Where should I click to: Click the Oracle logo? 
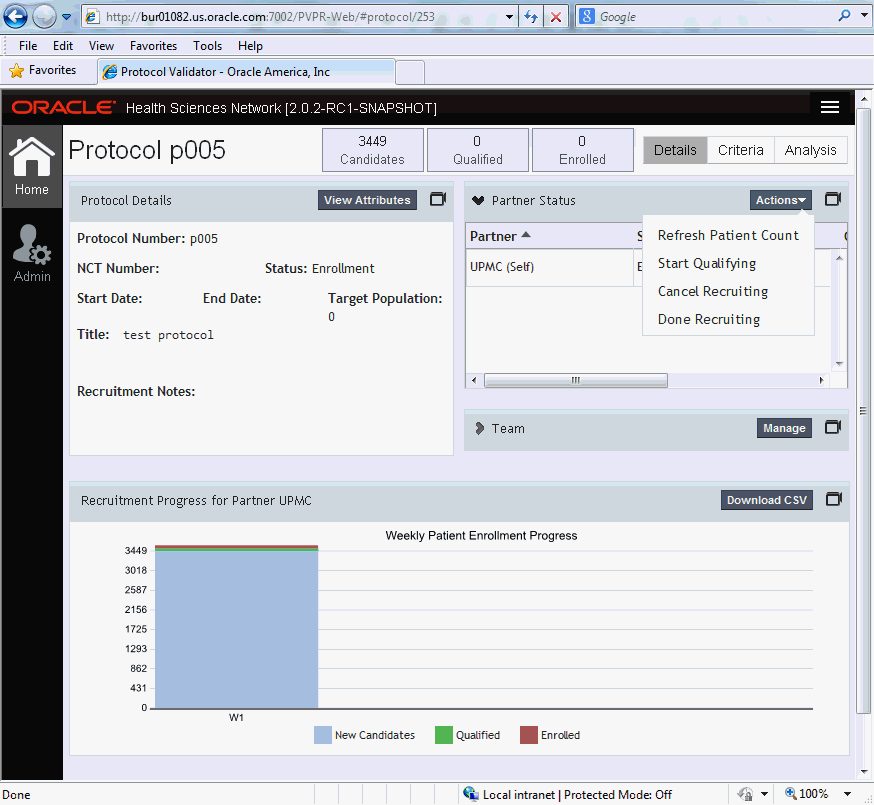click(64, 107)
